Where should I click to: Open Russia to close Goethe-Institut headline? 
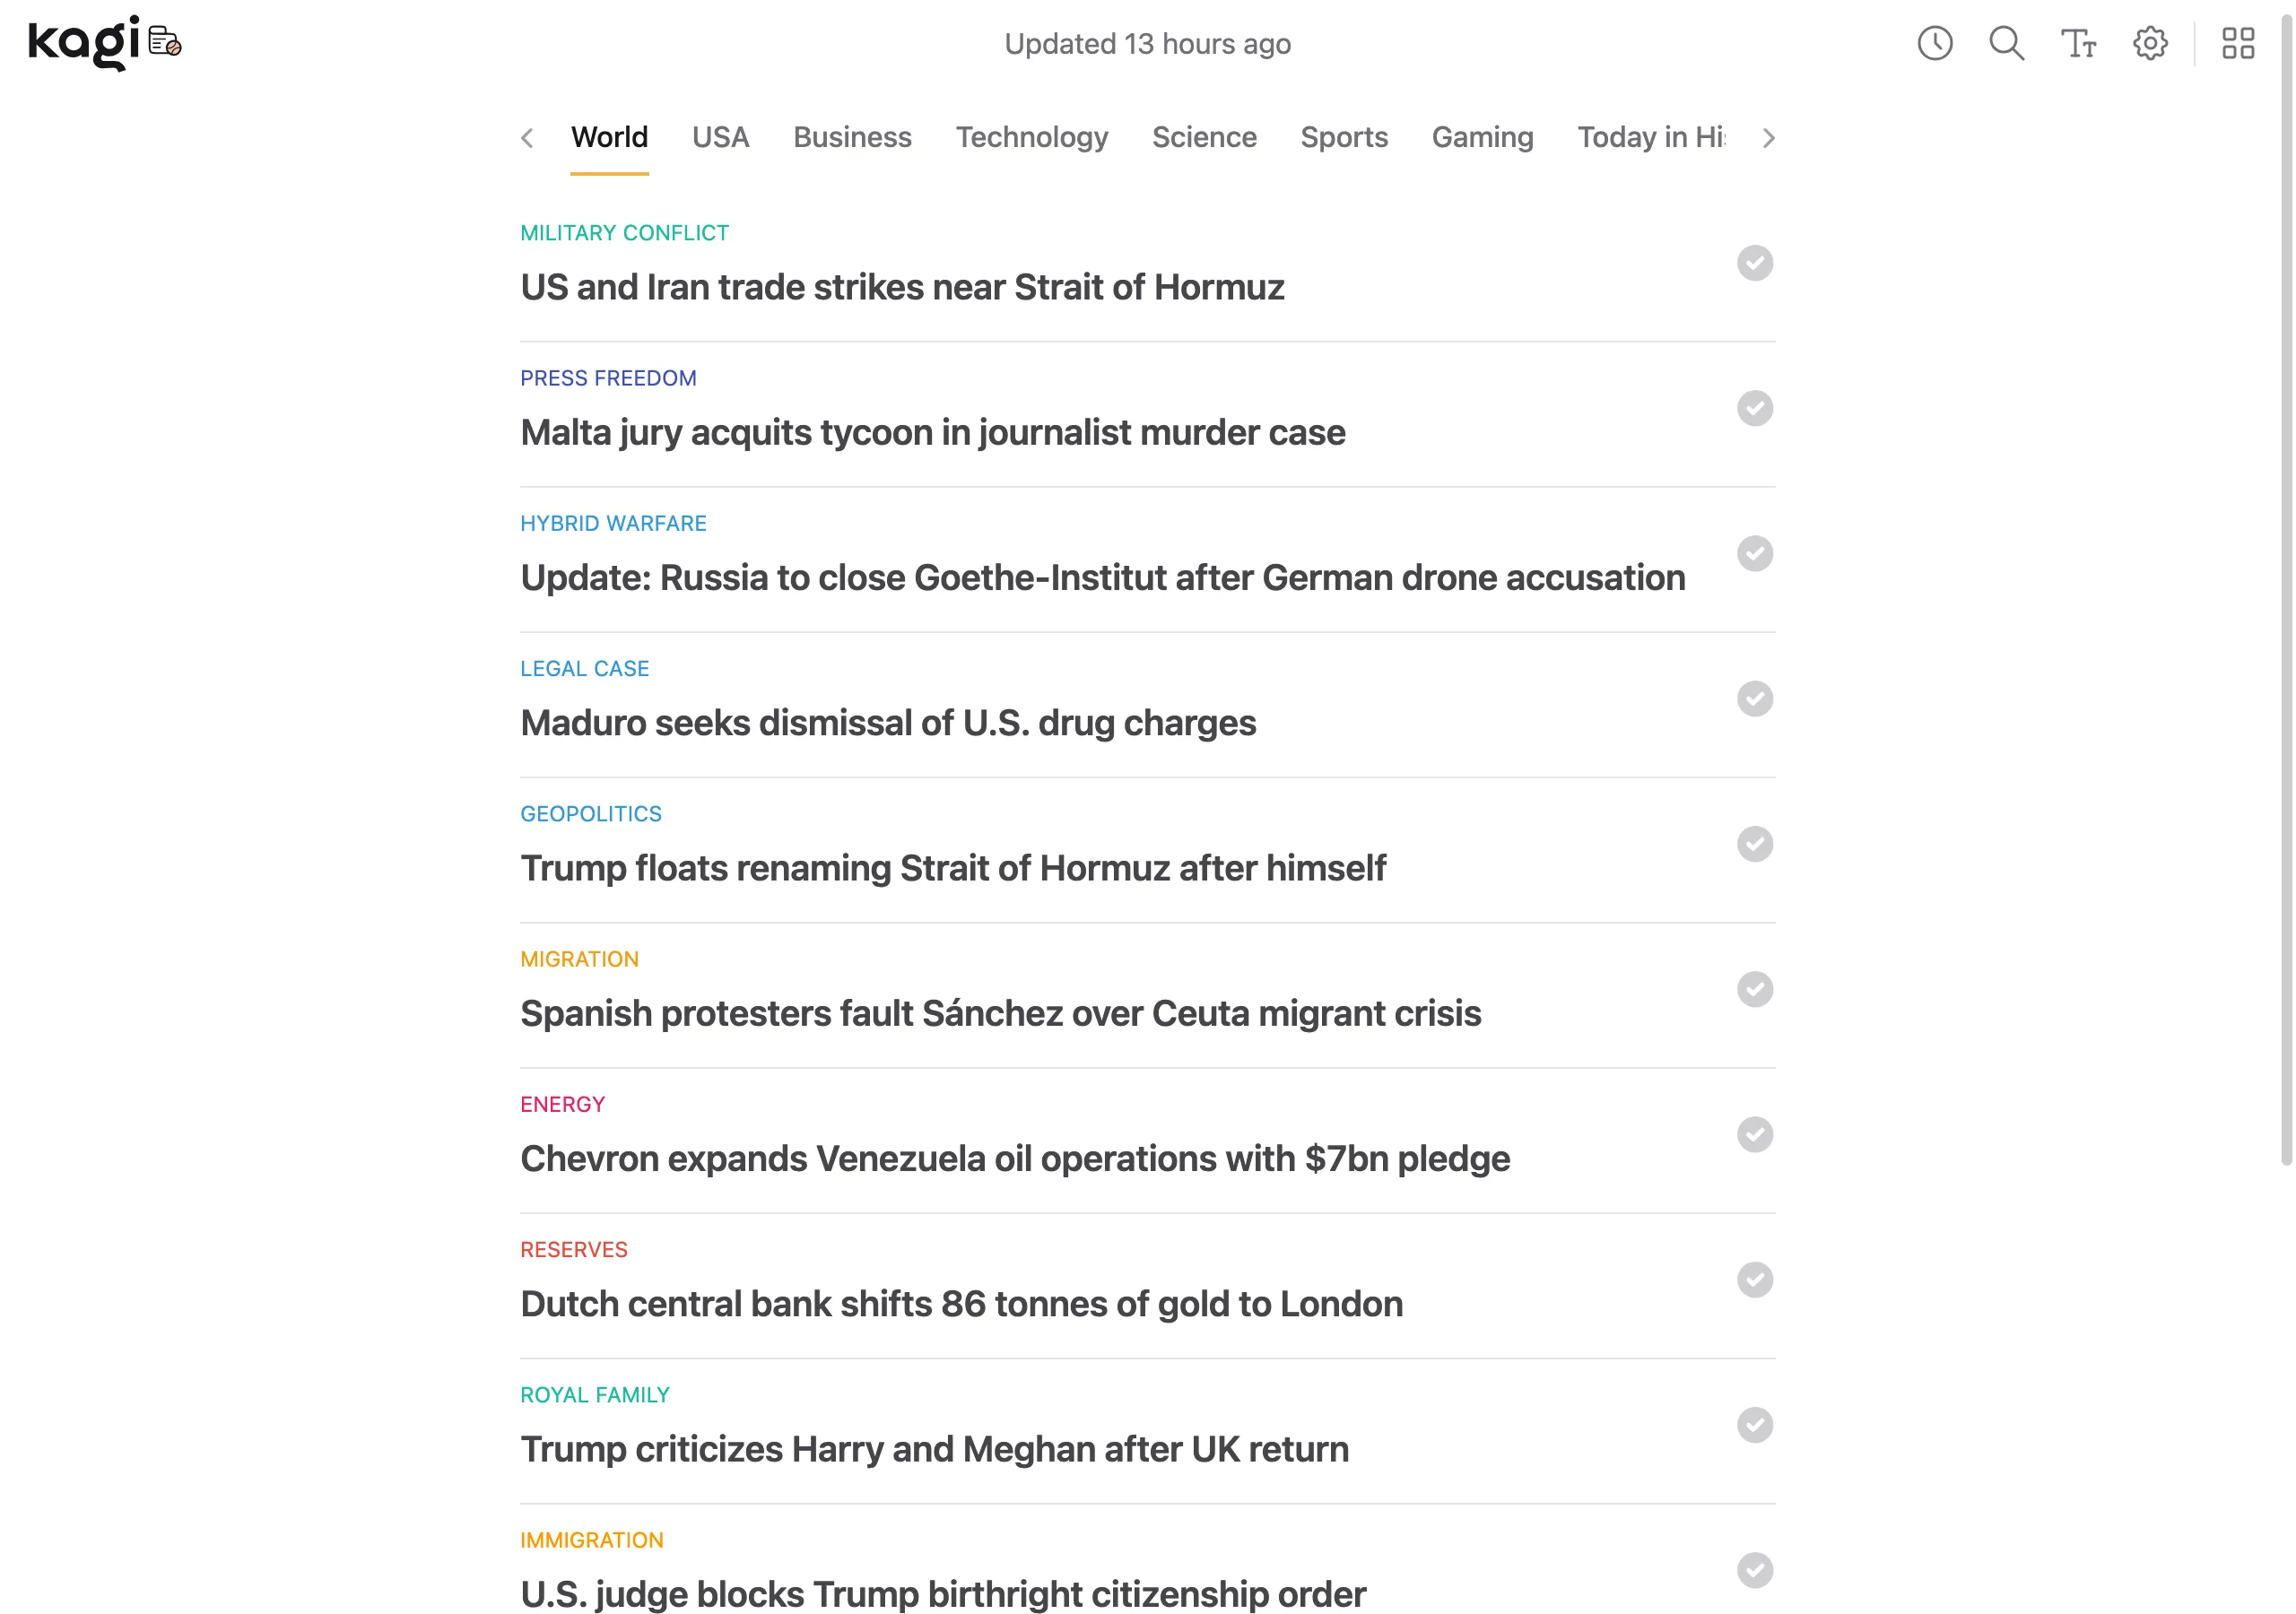point(1102,577)
